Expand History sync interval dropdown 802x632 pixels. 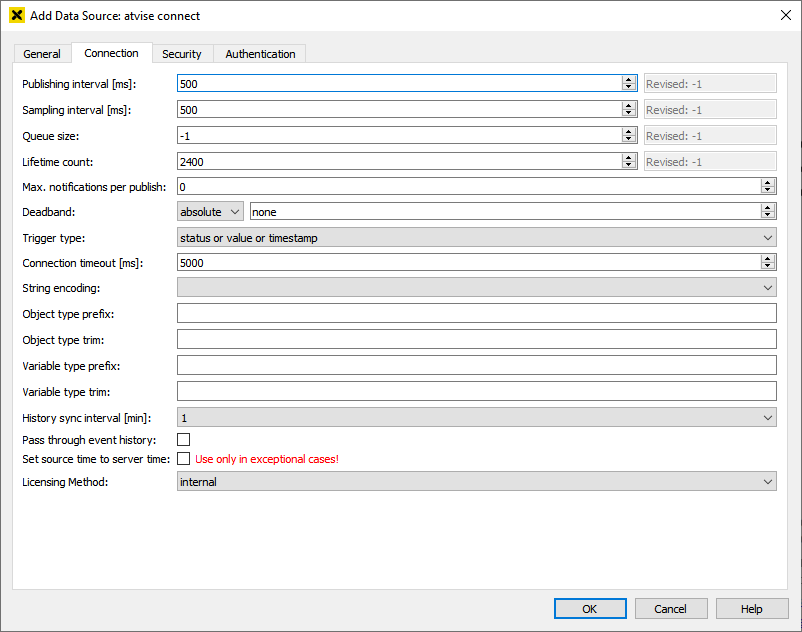(x=476, y=418)
